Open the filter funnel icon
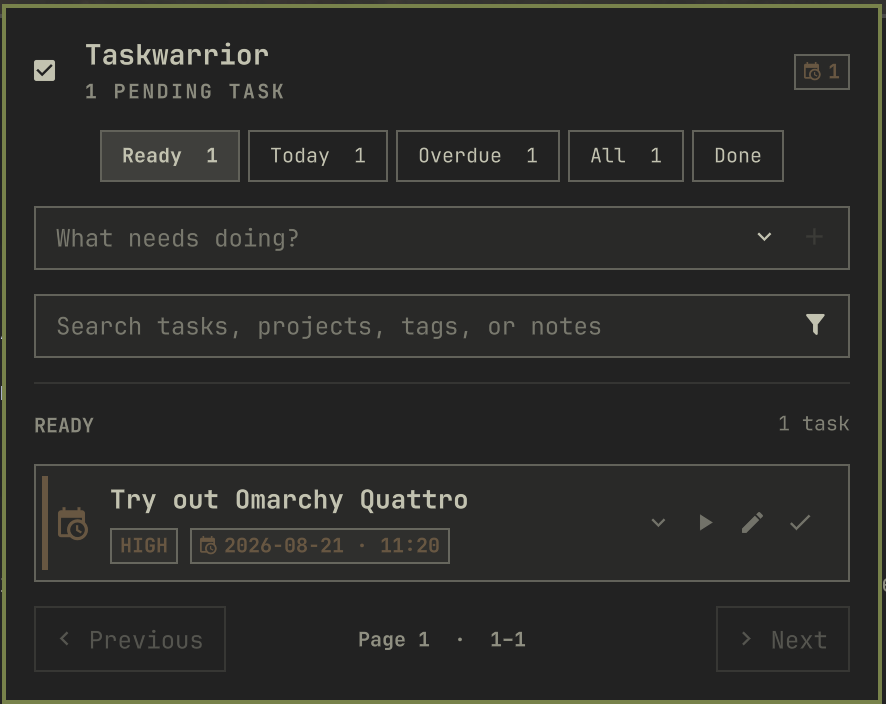This screenshot has width=886, height=704. 815,325
